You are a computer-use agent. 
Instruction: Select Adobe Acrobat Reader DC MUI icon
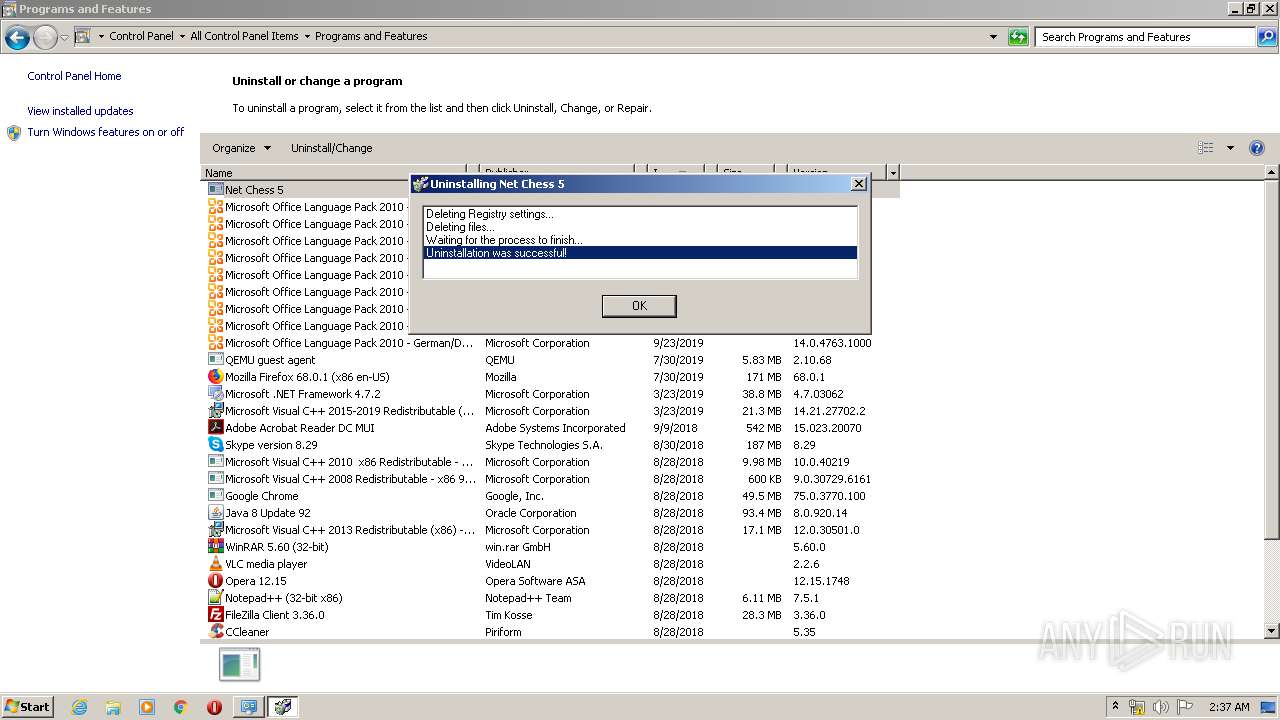pyautogui.click(x=215, y=428)
